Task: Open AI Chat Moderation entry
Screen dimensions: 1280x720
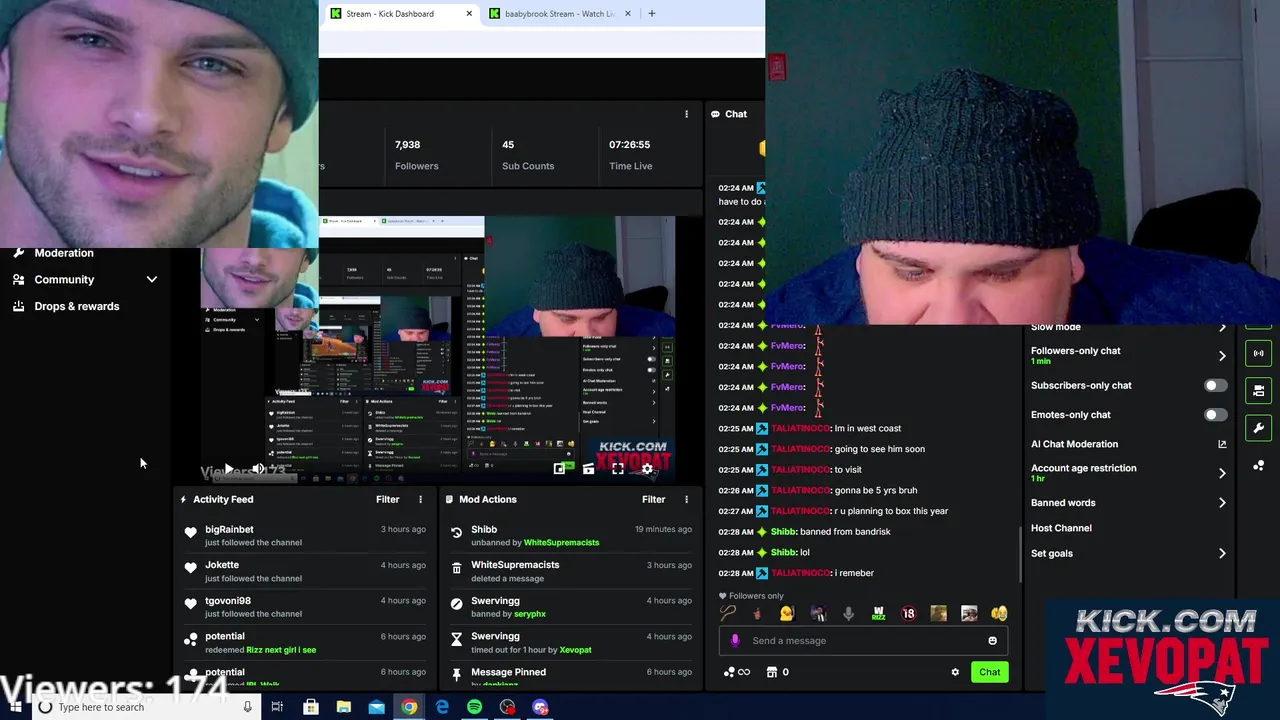Action: click(1074, 444)
